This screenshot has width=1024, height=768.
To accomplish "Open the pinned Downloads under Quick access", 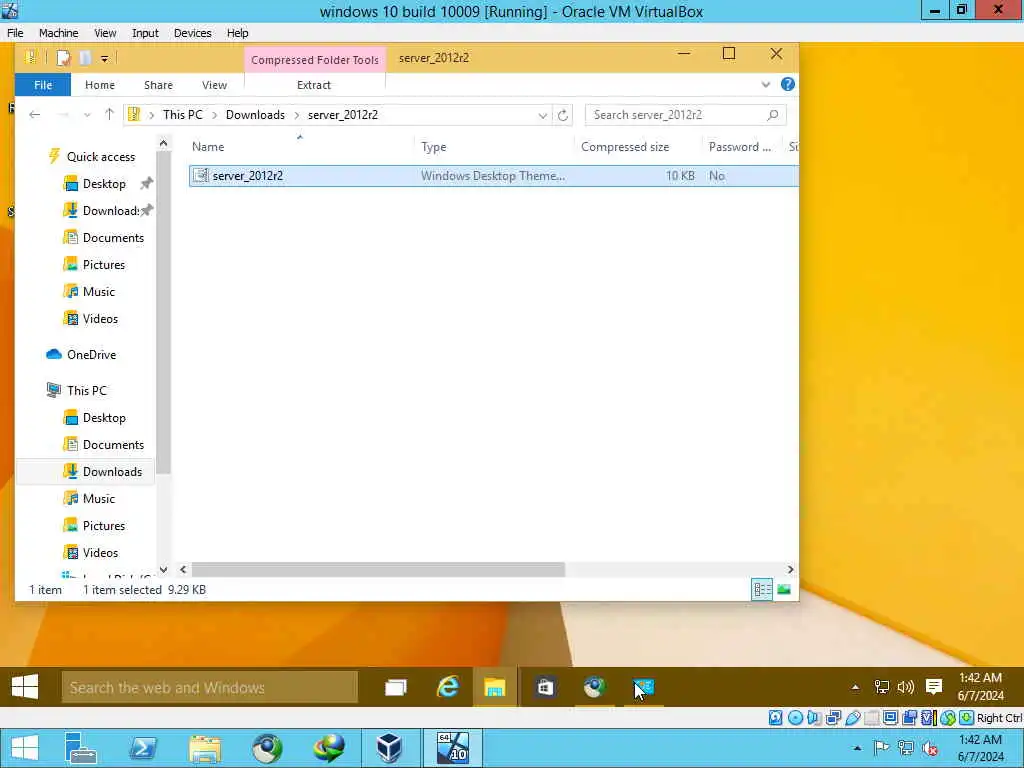I will pyautogui.click(x=110, y=211).
